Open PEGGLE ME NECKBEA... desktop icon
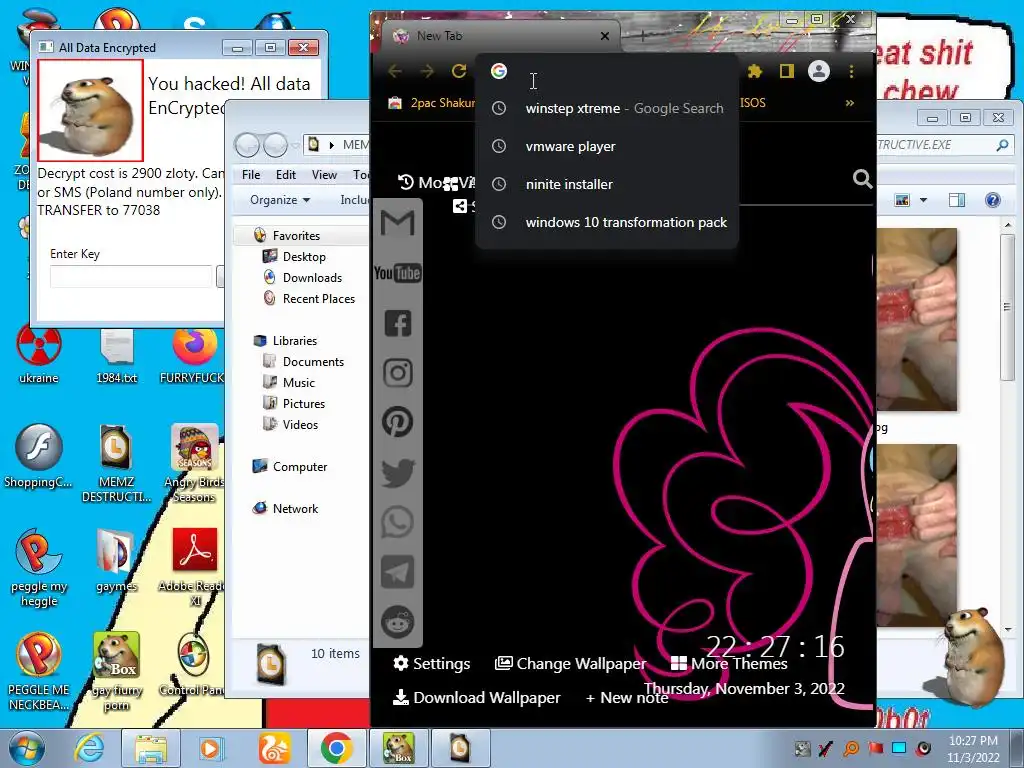Viewport: 1024px width, 768px height. click(39, 672)
